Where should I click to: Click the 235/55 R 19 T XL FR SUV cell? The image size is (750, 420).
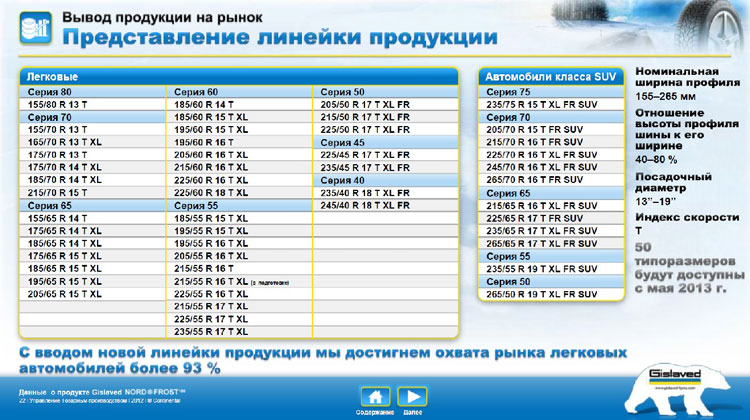click(551, 269)
